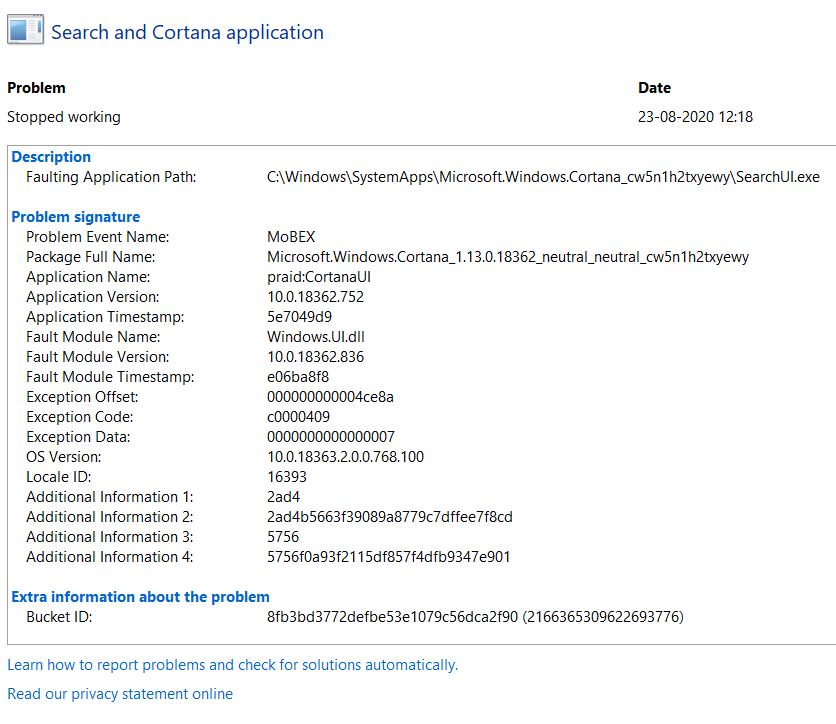Click locale ID value '16393'
The height and width of the screenshot is (724, 836).
tap(287, 477)
